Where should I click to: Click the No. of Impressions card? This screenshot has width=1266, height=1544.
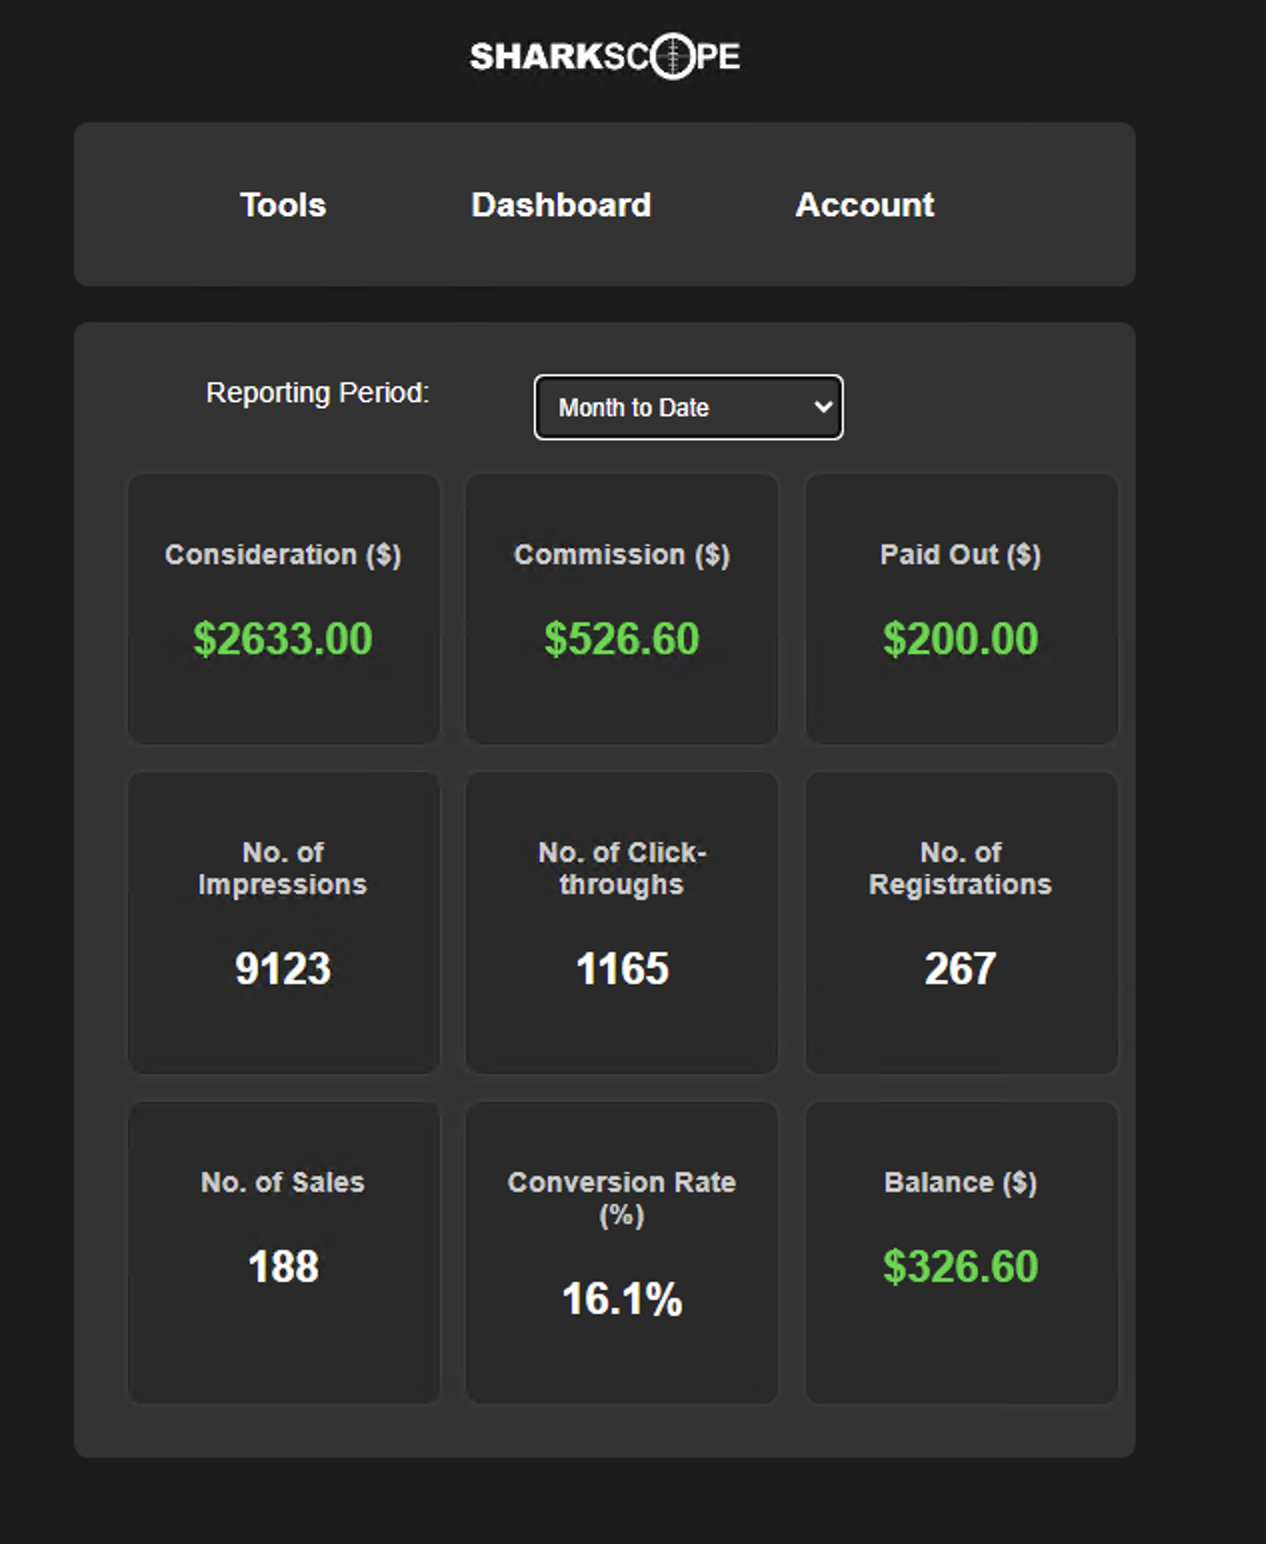click(x=283, y=923)
